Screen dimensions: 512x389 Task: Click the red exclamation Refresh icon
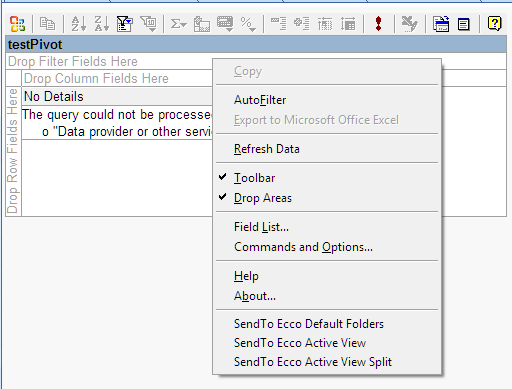(378, 24)
